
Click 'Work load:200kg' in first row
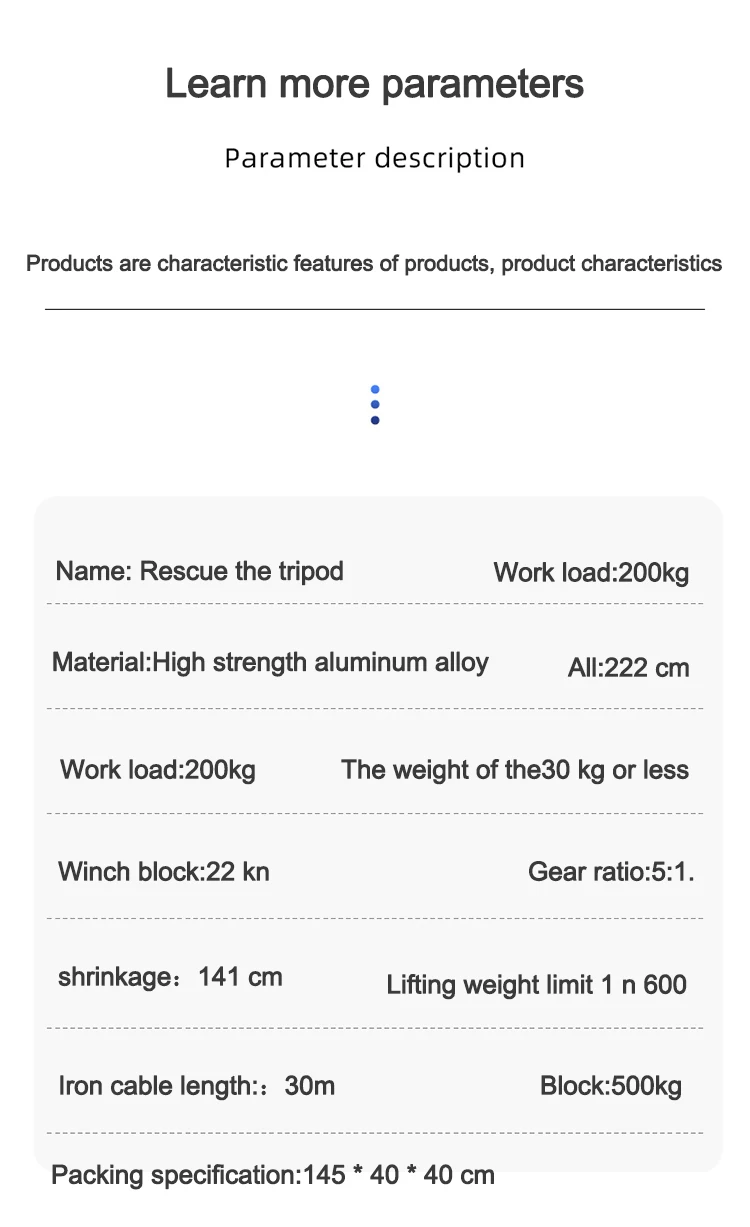pyautogui.click(x=591, y=573)
